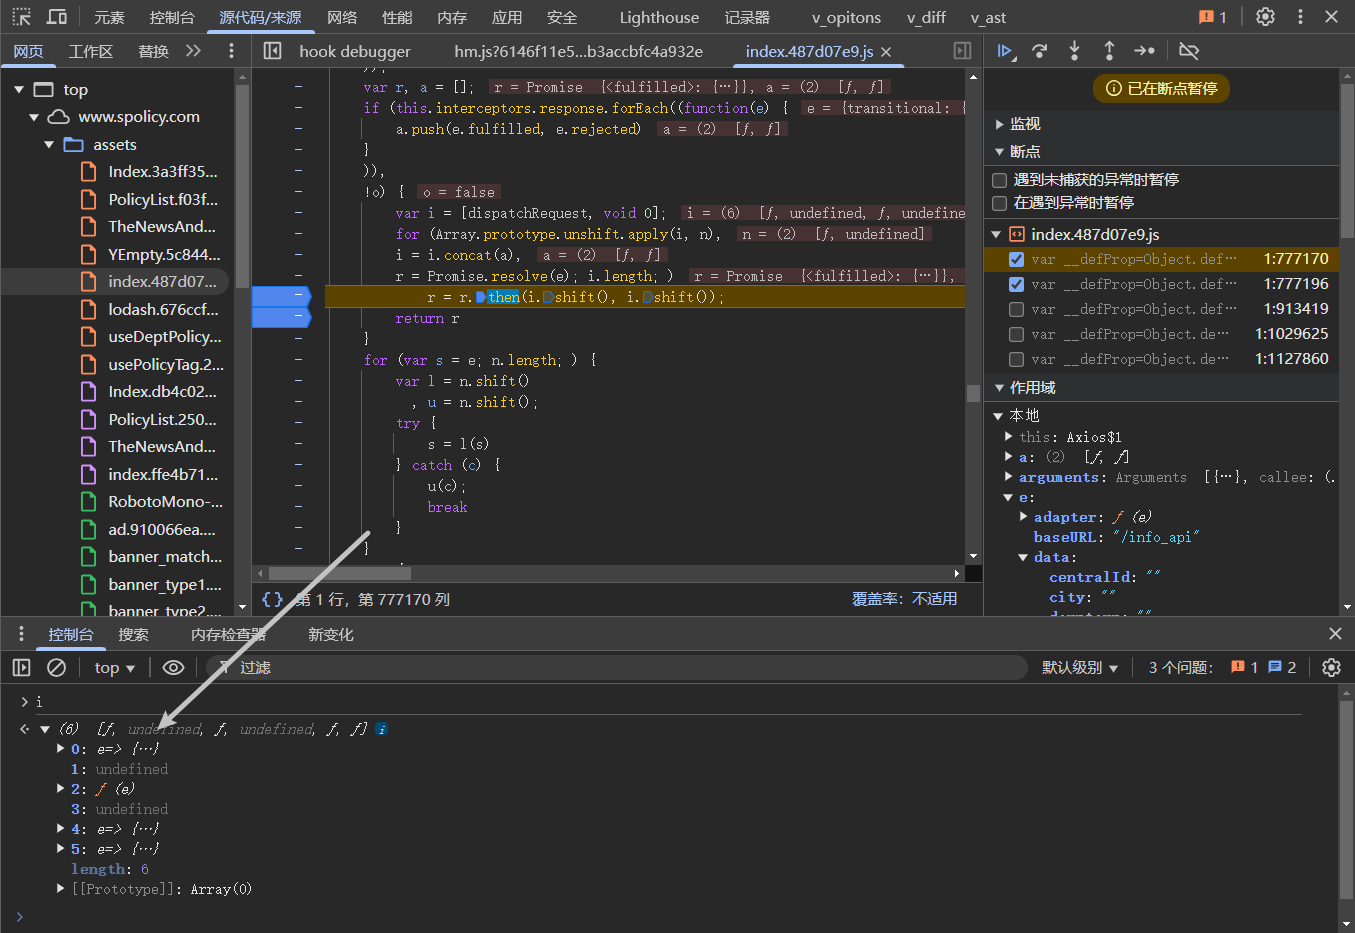Toggle the device toolbar icon
The image size is (1355, 933).
click(x=57, y=17)
